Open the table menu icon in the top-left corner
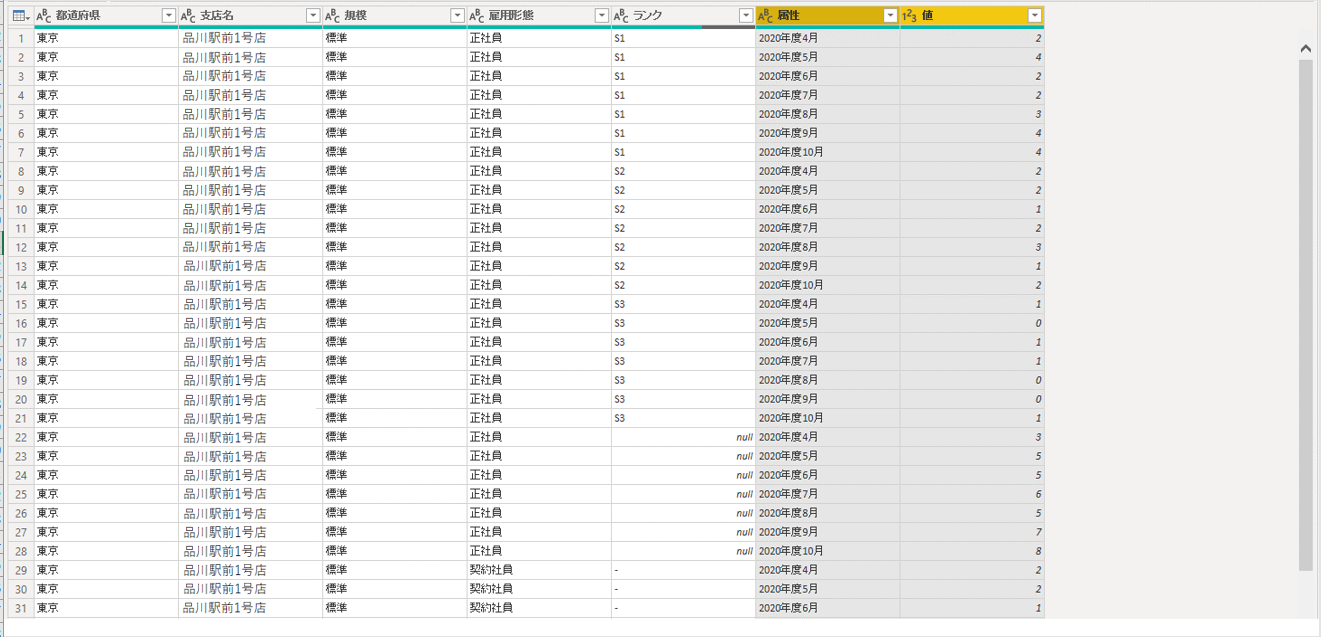 [20, 16]
